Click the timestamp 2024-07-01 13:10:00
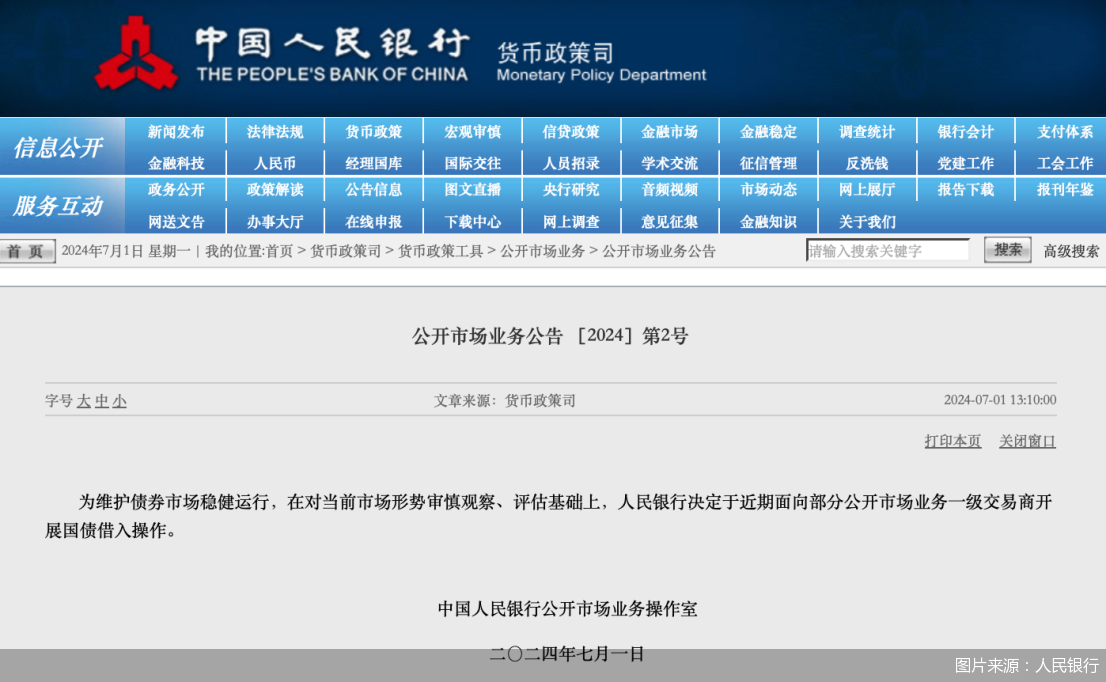 point(999,400)
